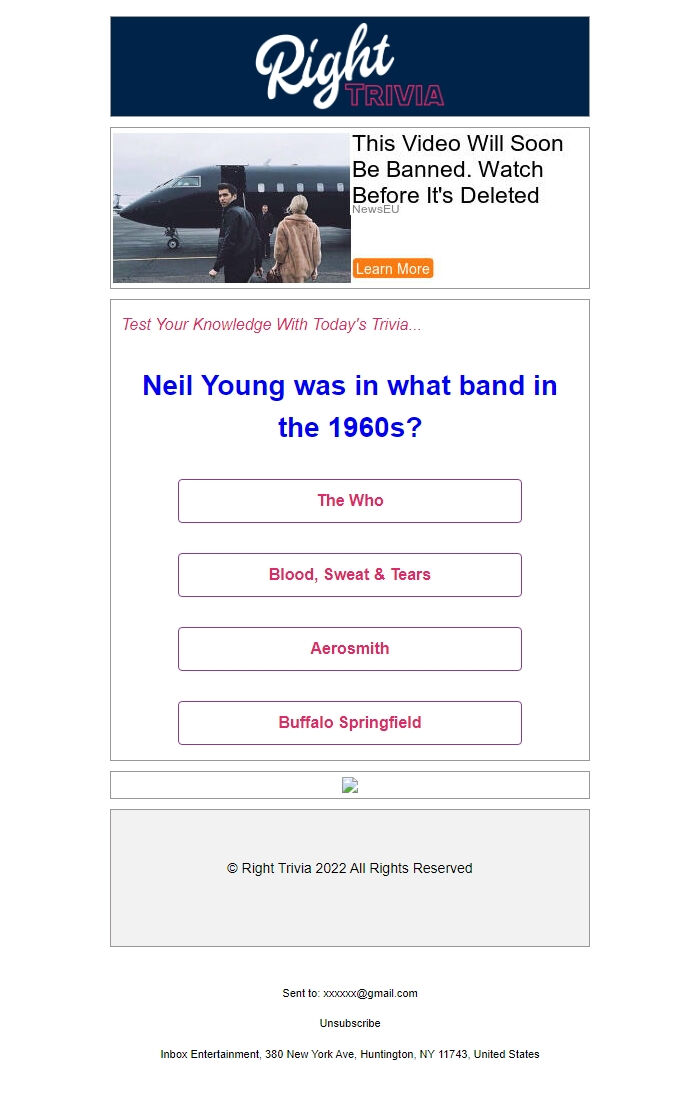Select the answer Blood, Sweat & Tears

[x=349, y=574]
